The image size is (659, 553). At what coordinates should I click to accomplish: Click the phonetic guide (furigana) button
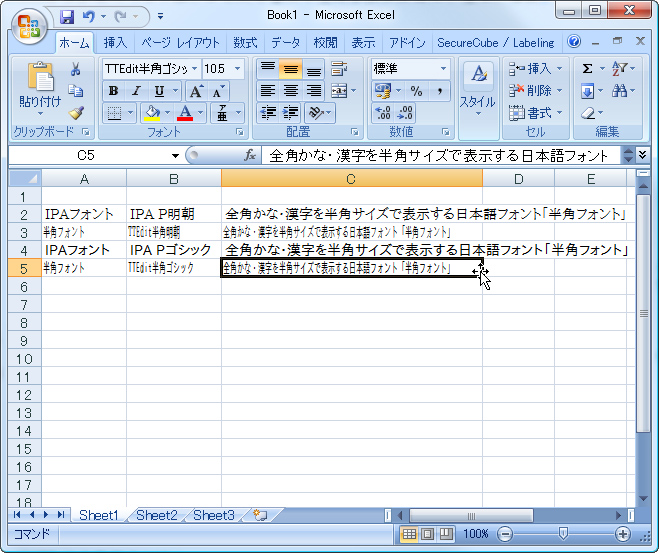click(x=222, y=113)
